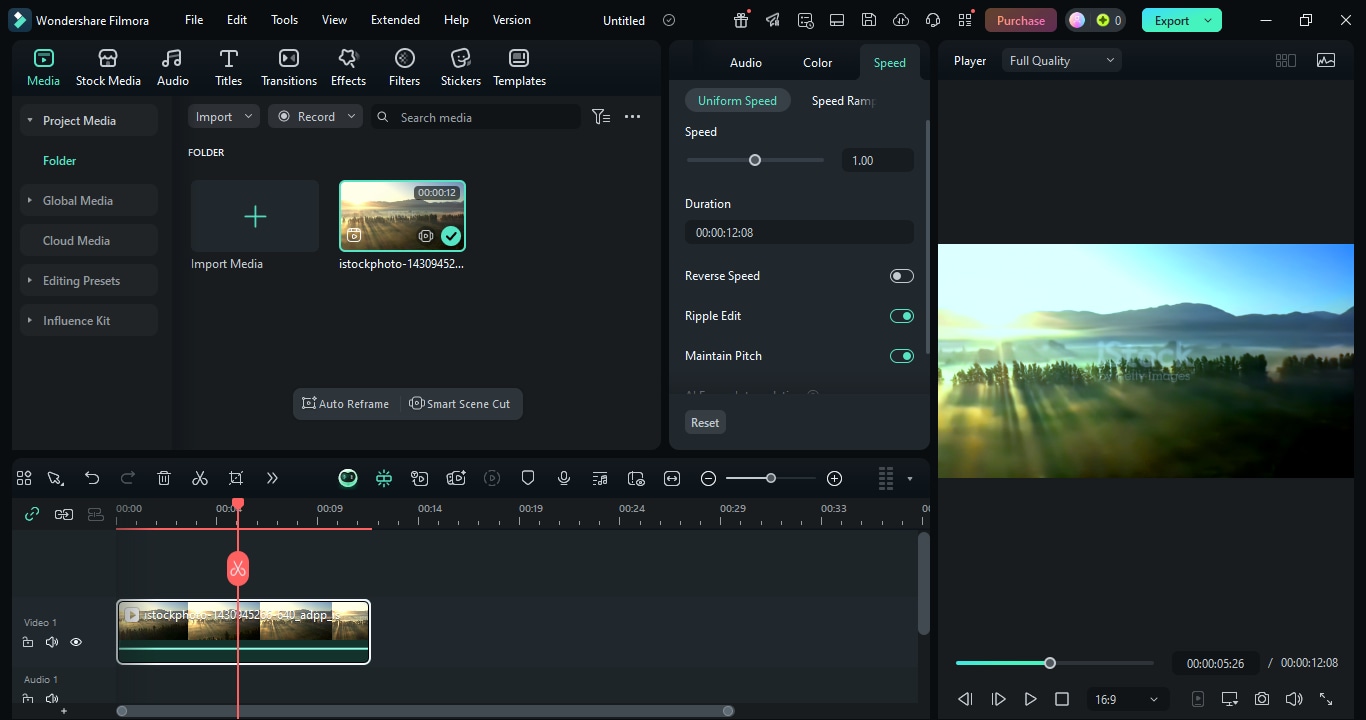Click the record voiceover microphone icon

pyautogui.click(x=564, y=479)
